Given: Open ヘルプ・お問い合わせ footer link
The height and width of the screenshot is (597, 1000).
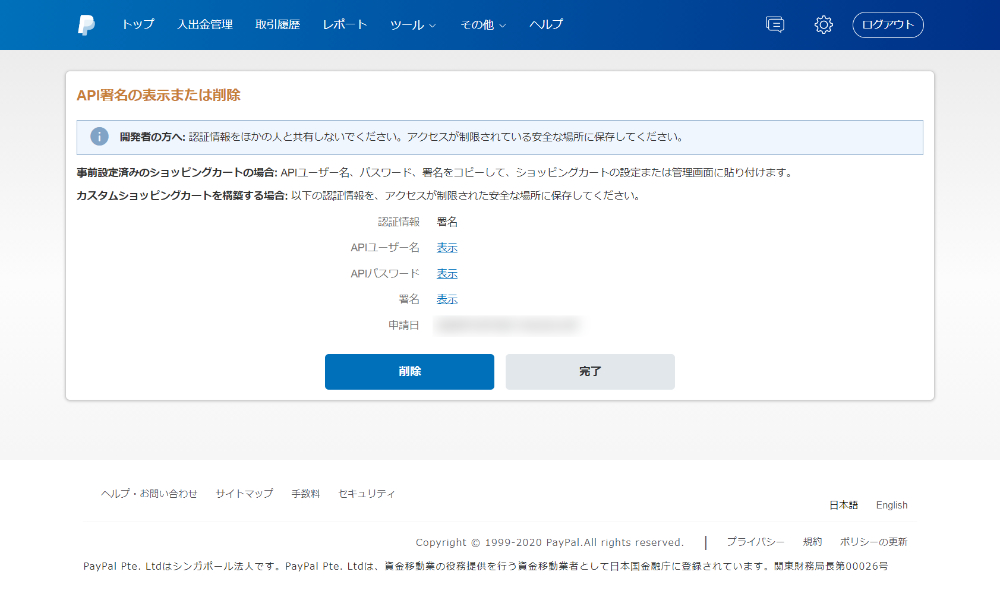Looking at the screenshot, I should pos(149,494).
